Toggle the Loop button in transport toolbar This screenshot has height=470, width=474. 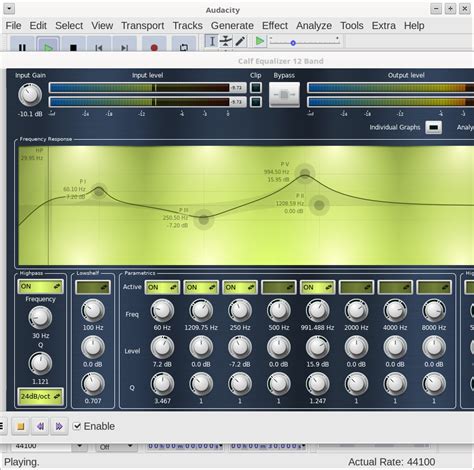[x=184, y=45]
